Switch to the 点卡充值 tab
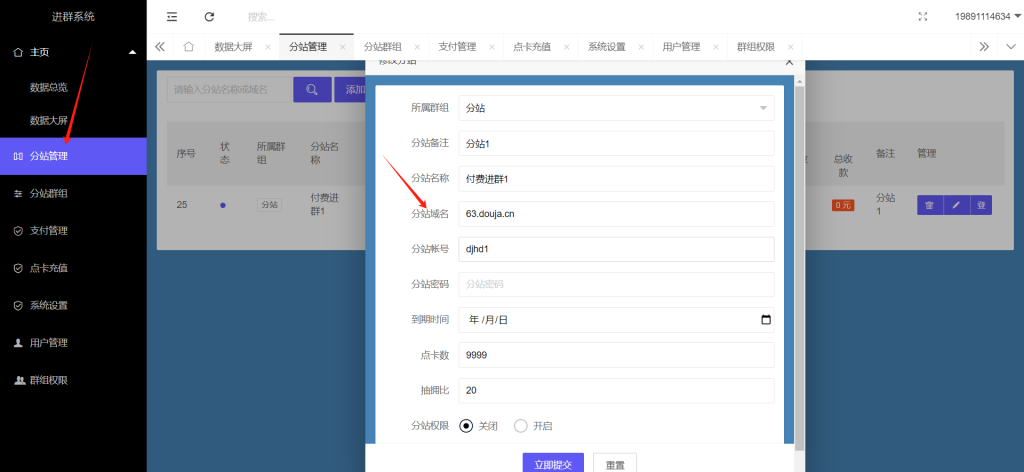The height and width of the screenshot is (472, 1024). (x=532, y=47)
